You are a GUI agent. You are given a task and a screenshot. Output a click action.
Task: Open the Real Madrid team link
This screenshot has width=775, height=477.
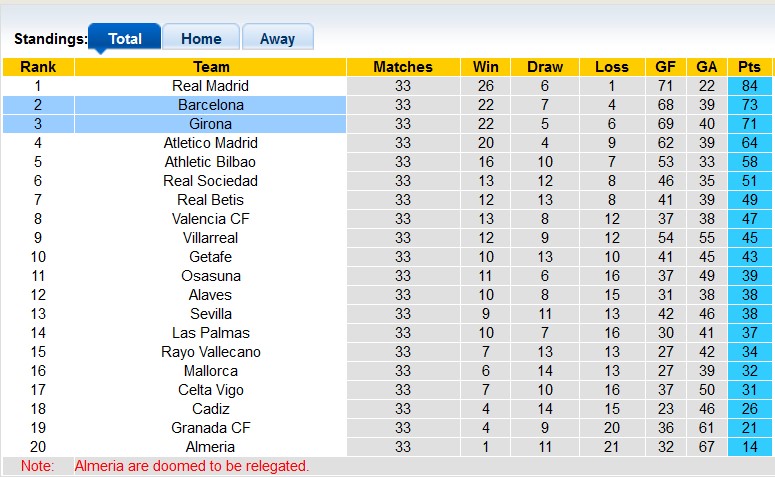point(210,86)
